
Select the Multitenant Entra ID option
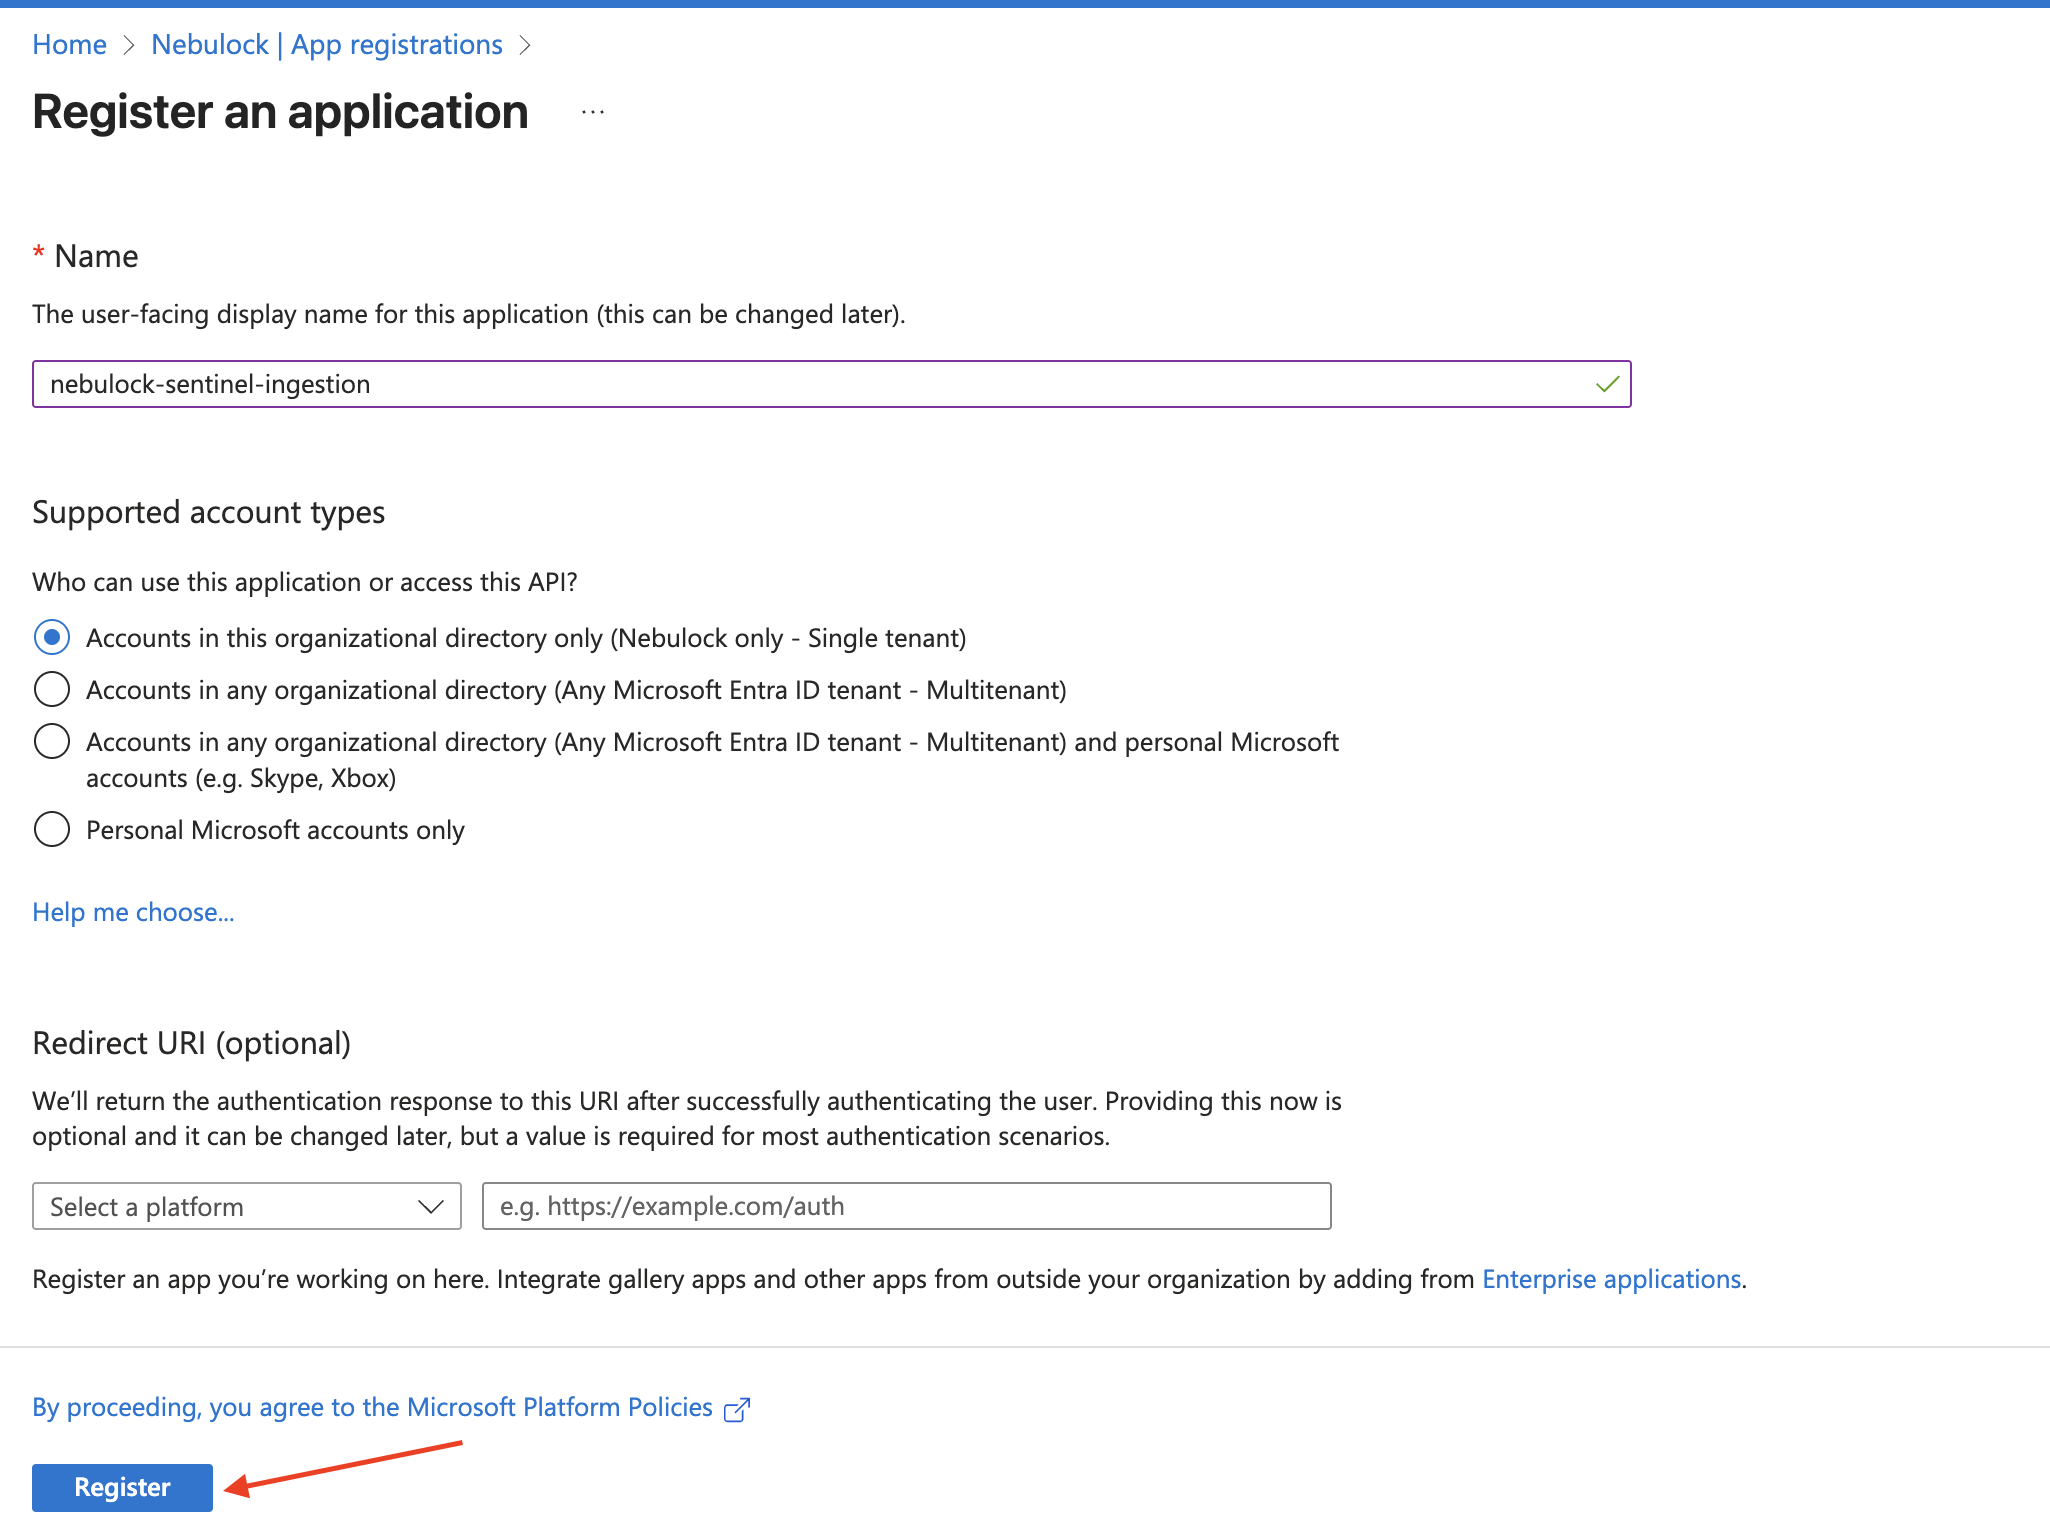tap(52, 690)
